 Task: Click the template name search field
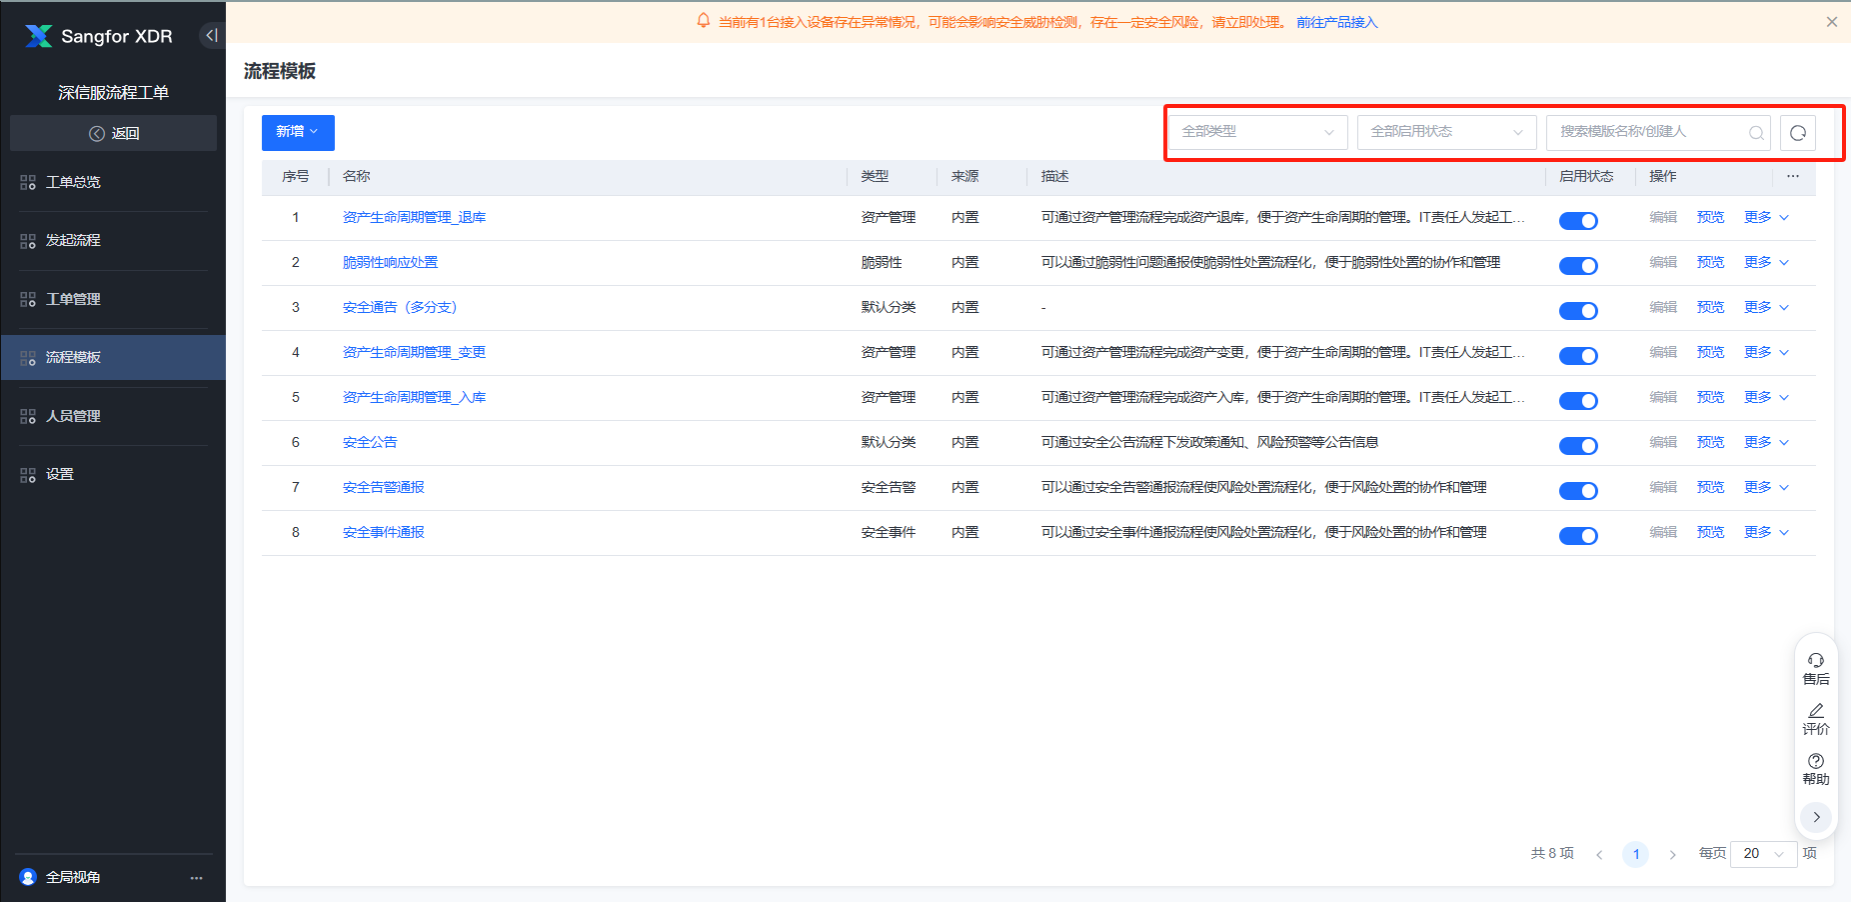coord(1648,132)
